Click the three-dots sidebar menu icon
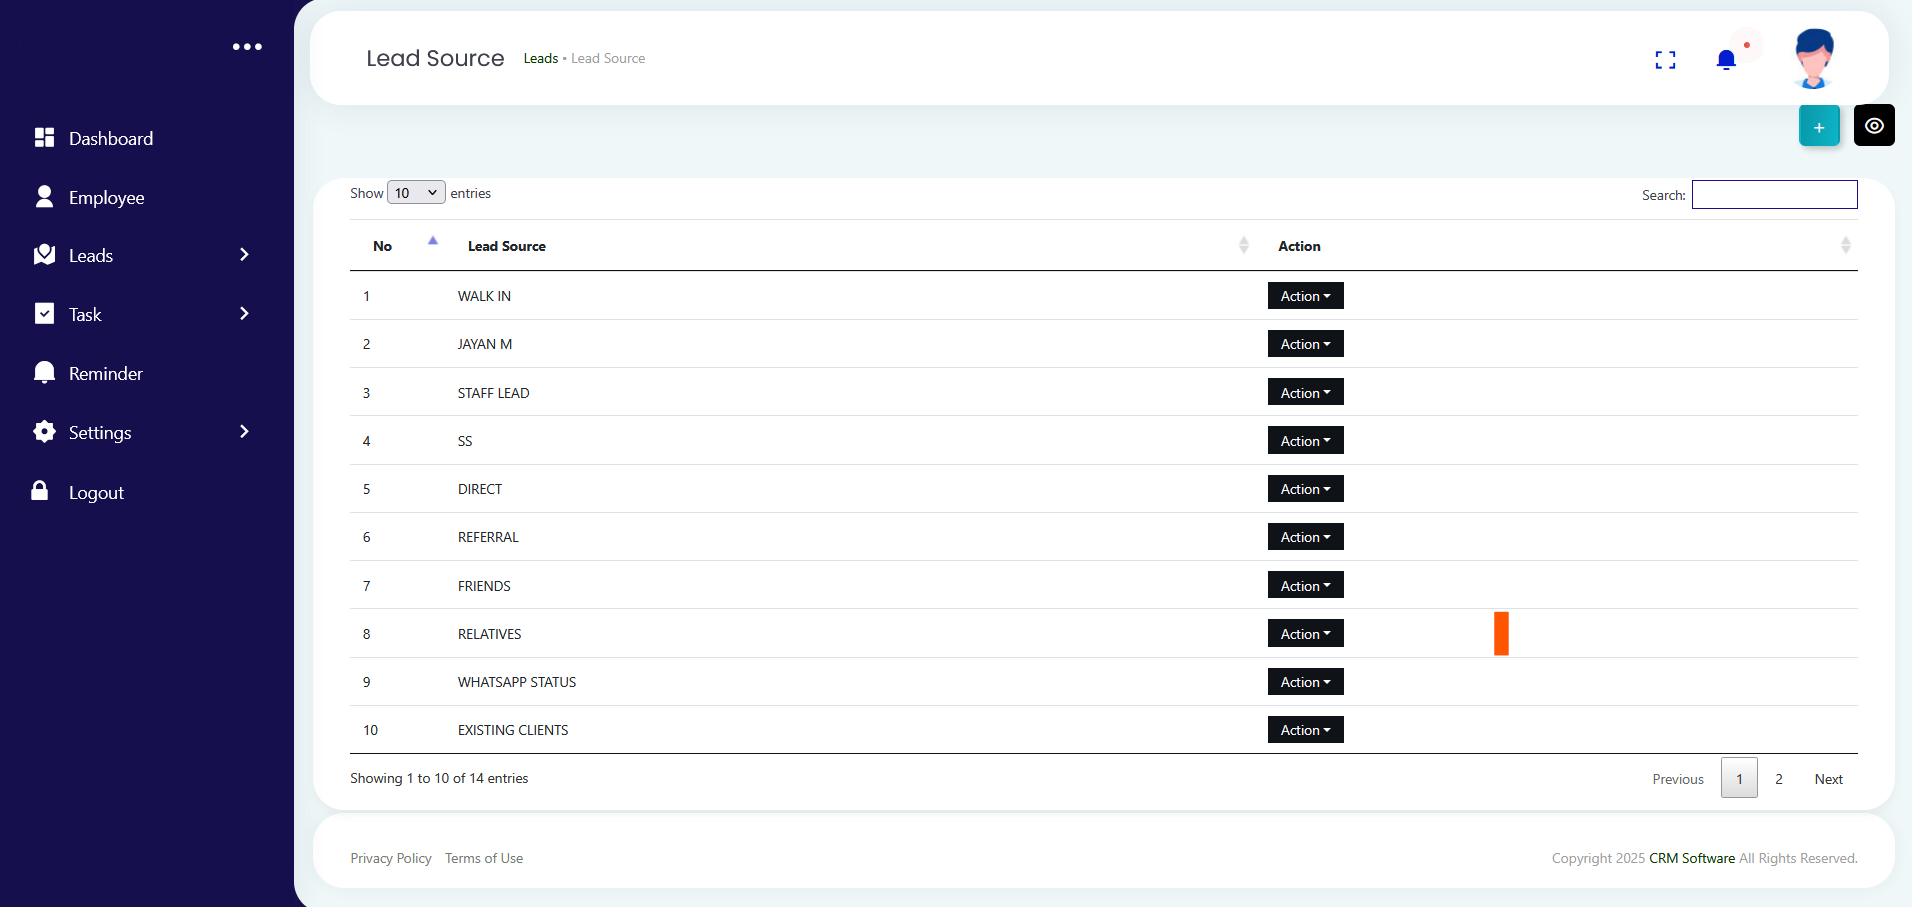Screen dimensions: 1912x907 pyautogui.click(x=247, y=47)
